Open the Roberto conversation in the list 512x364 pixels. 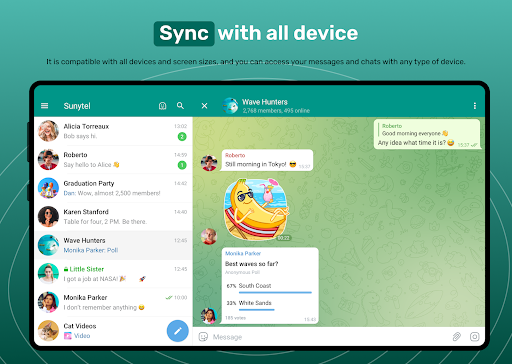click(113, 160)
